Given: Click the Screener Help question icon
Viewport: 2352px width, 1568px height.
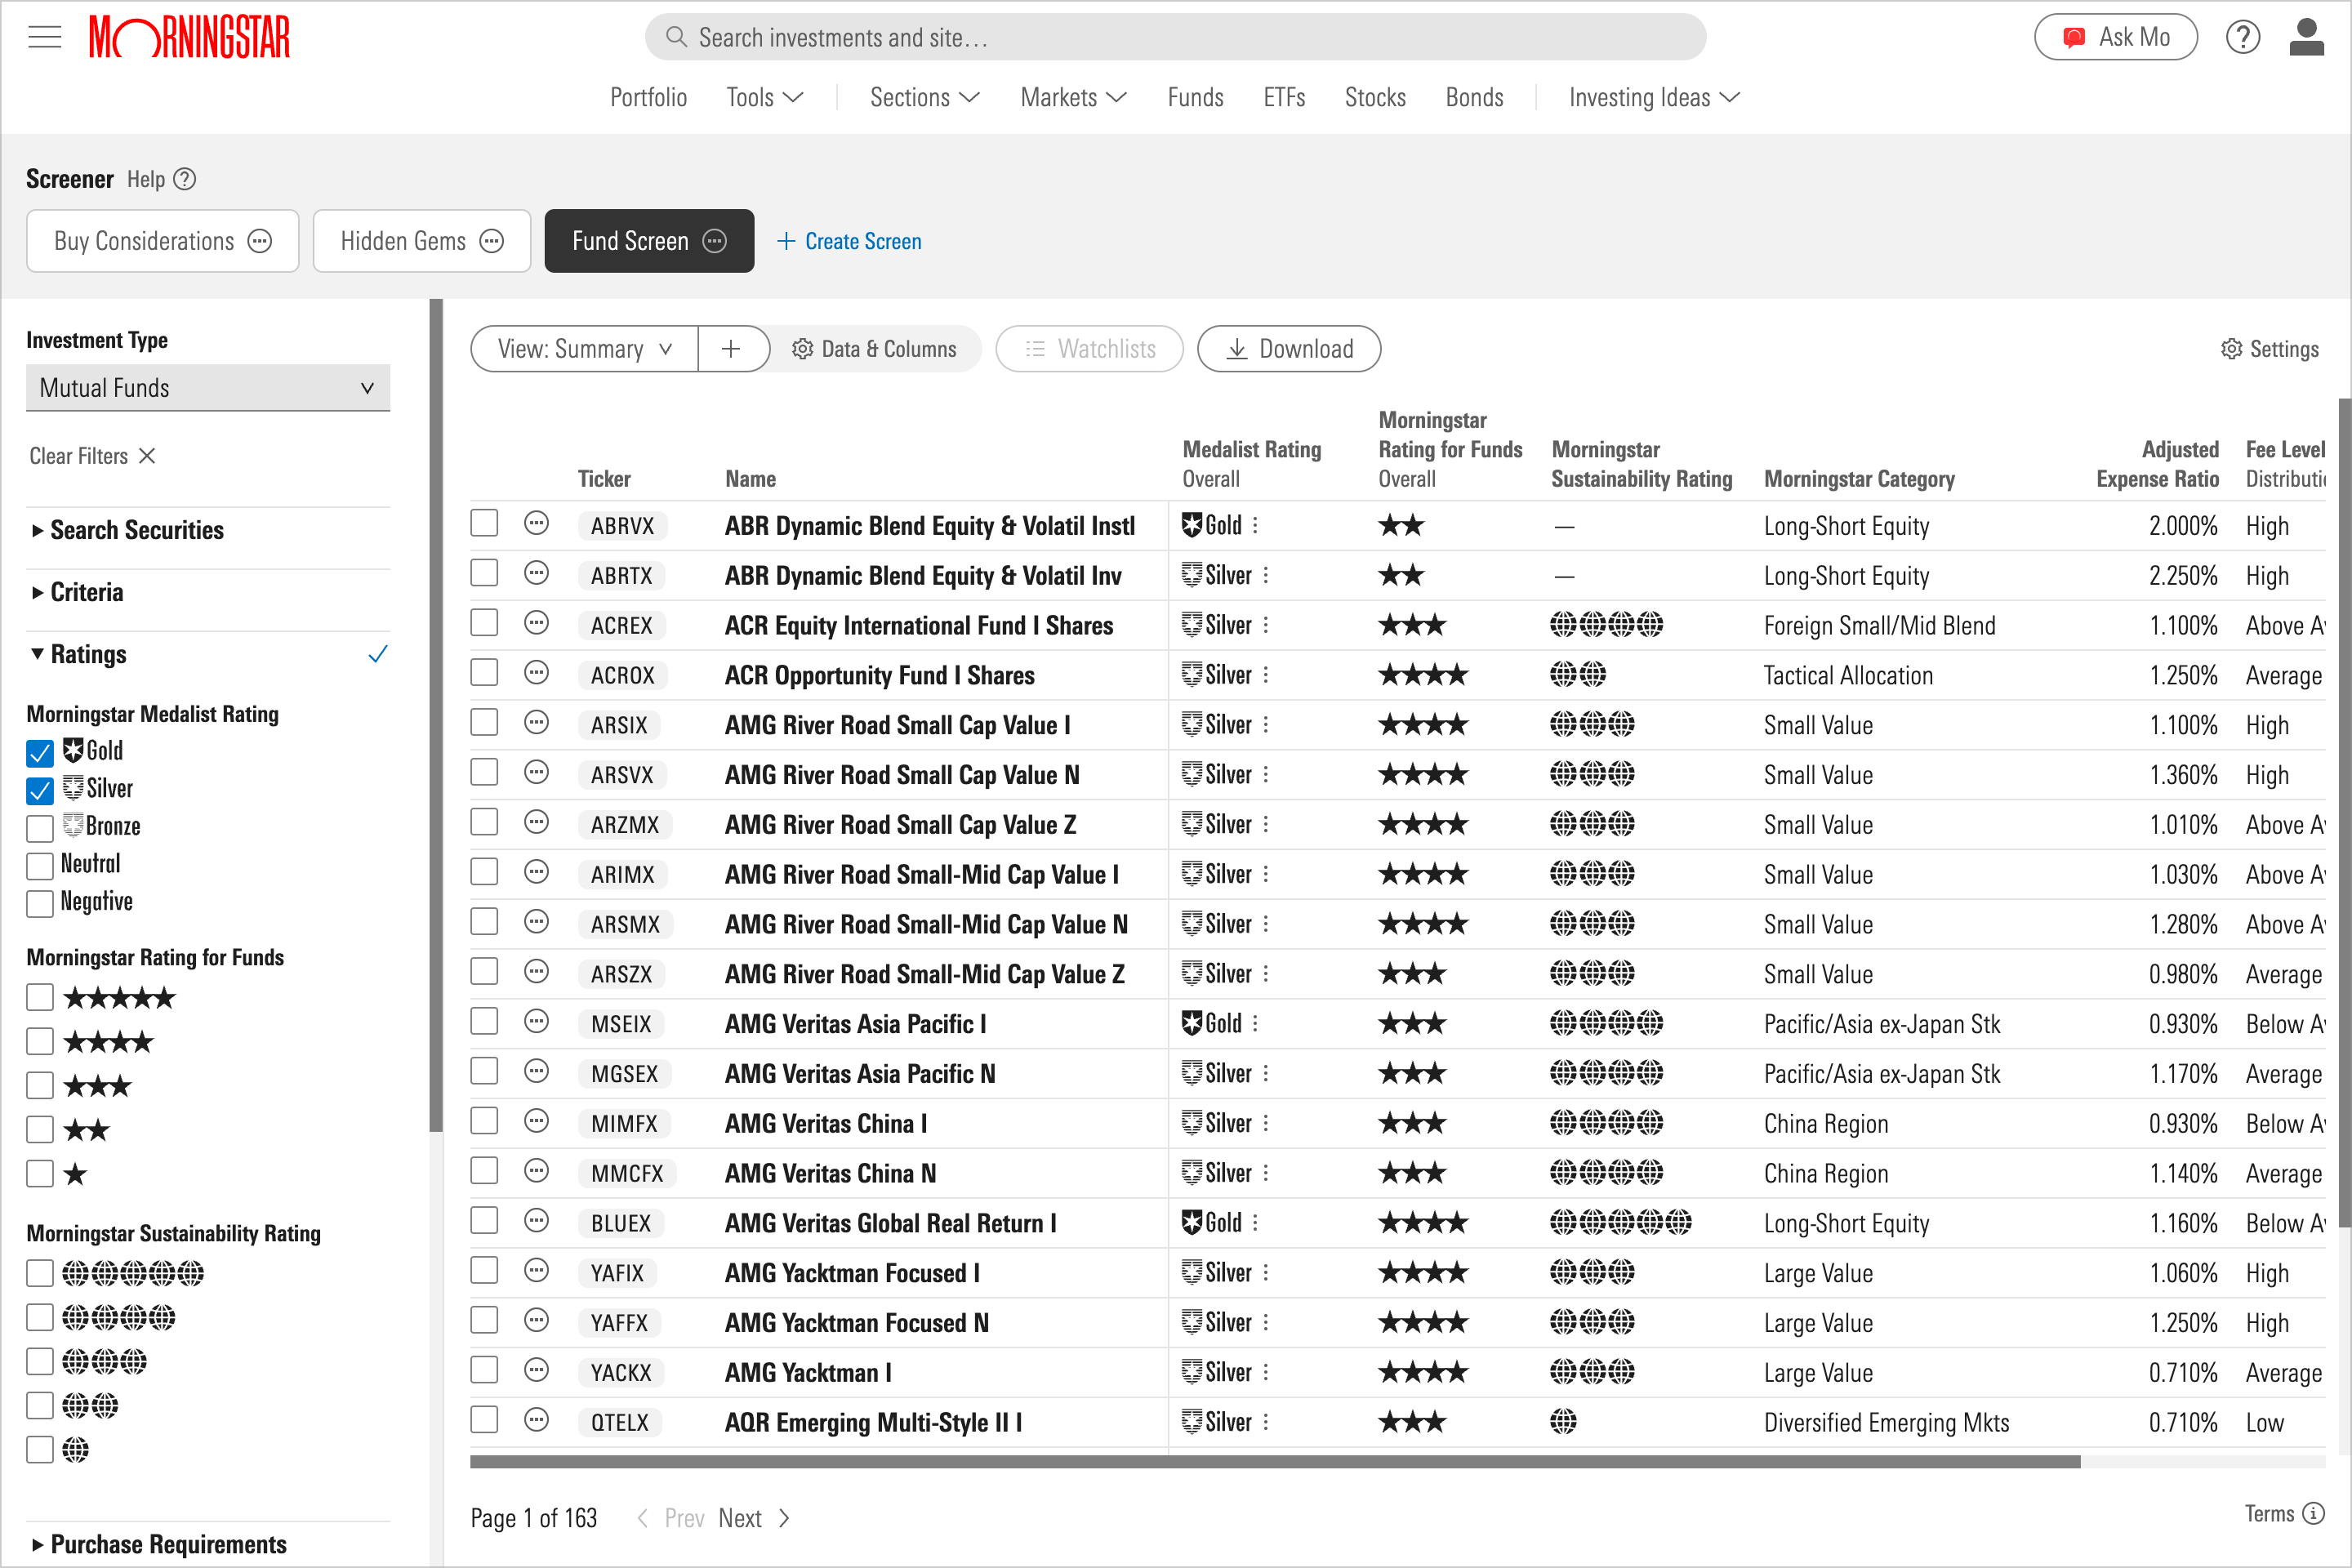Looking at the screenshot, I should click(185, 179).
